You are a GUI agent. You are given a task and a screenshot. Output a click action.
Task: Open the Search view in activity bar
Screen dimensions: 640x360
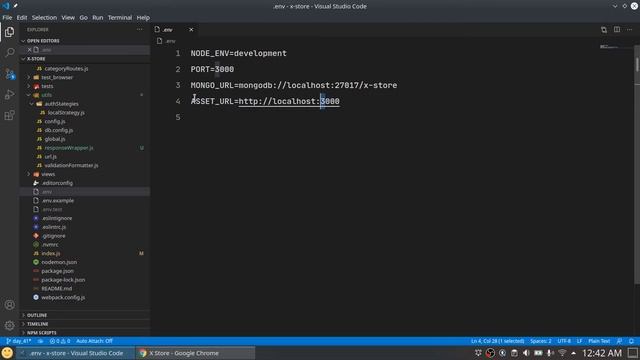click(x=9, y=53)
